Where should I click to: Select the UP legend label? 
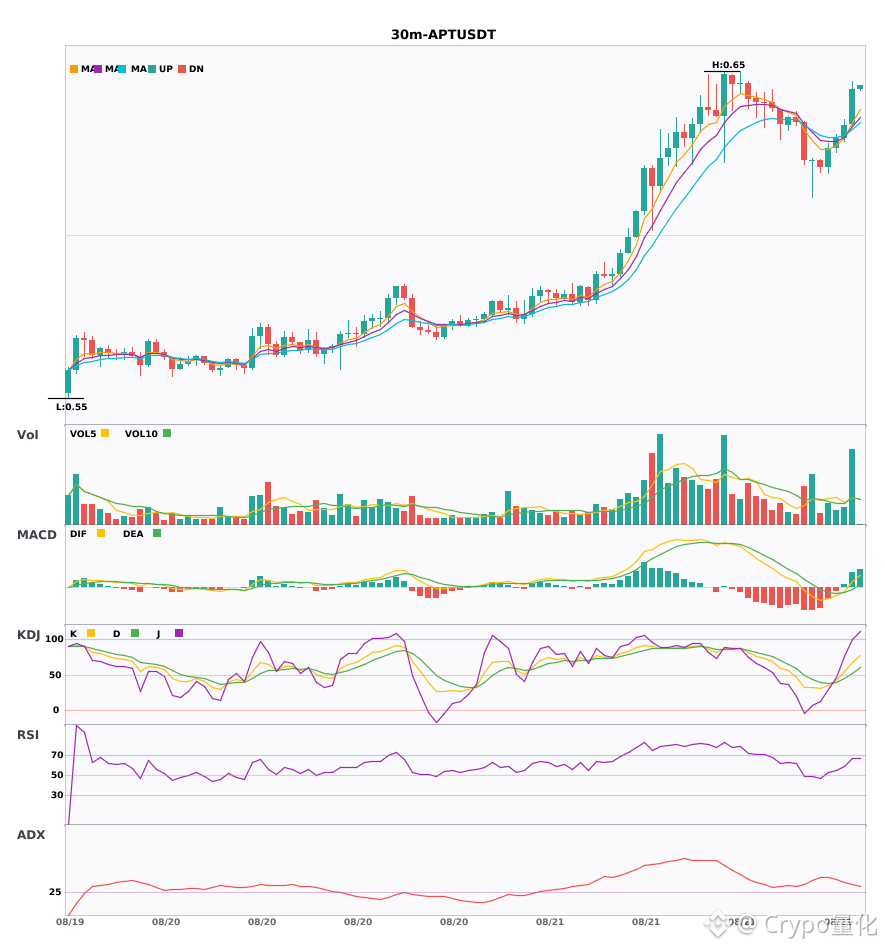pos(166,69)
